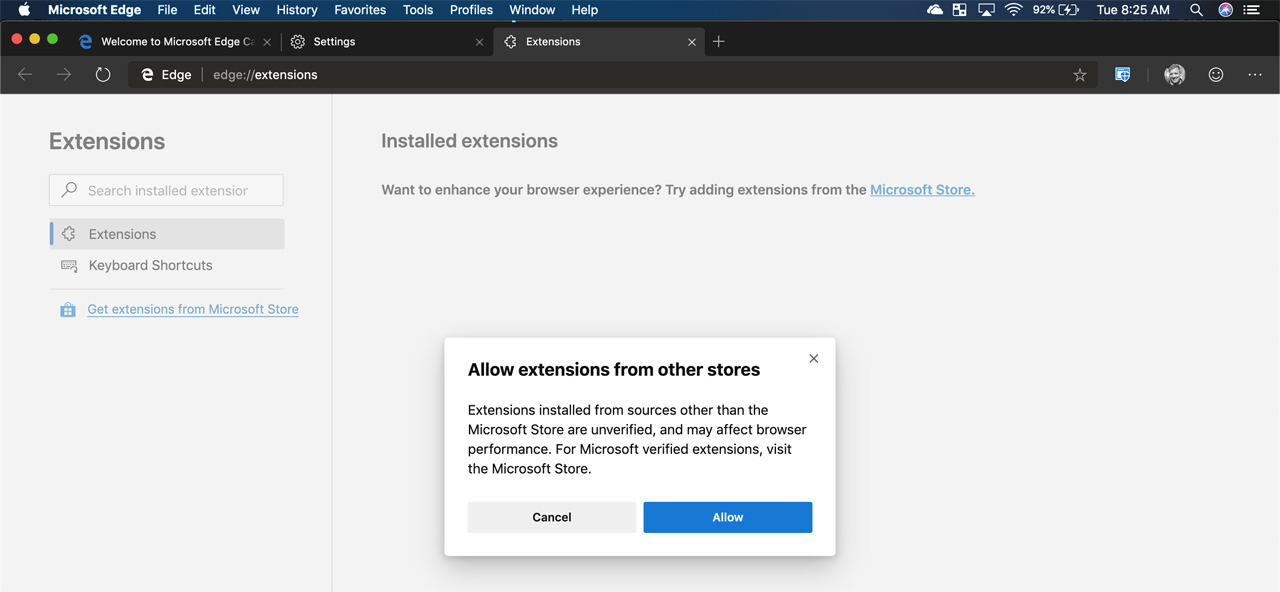Click the back navigation arrow
Viewport: 1280px width, 592px height.
(x=26, y=75)
